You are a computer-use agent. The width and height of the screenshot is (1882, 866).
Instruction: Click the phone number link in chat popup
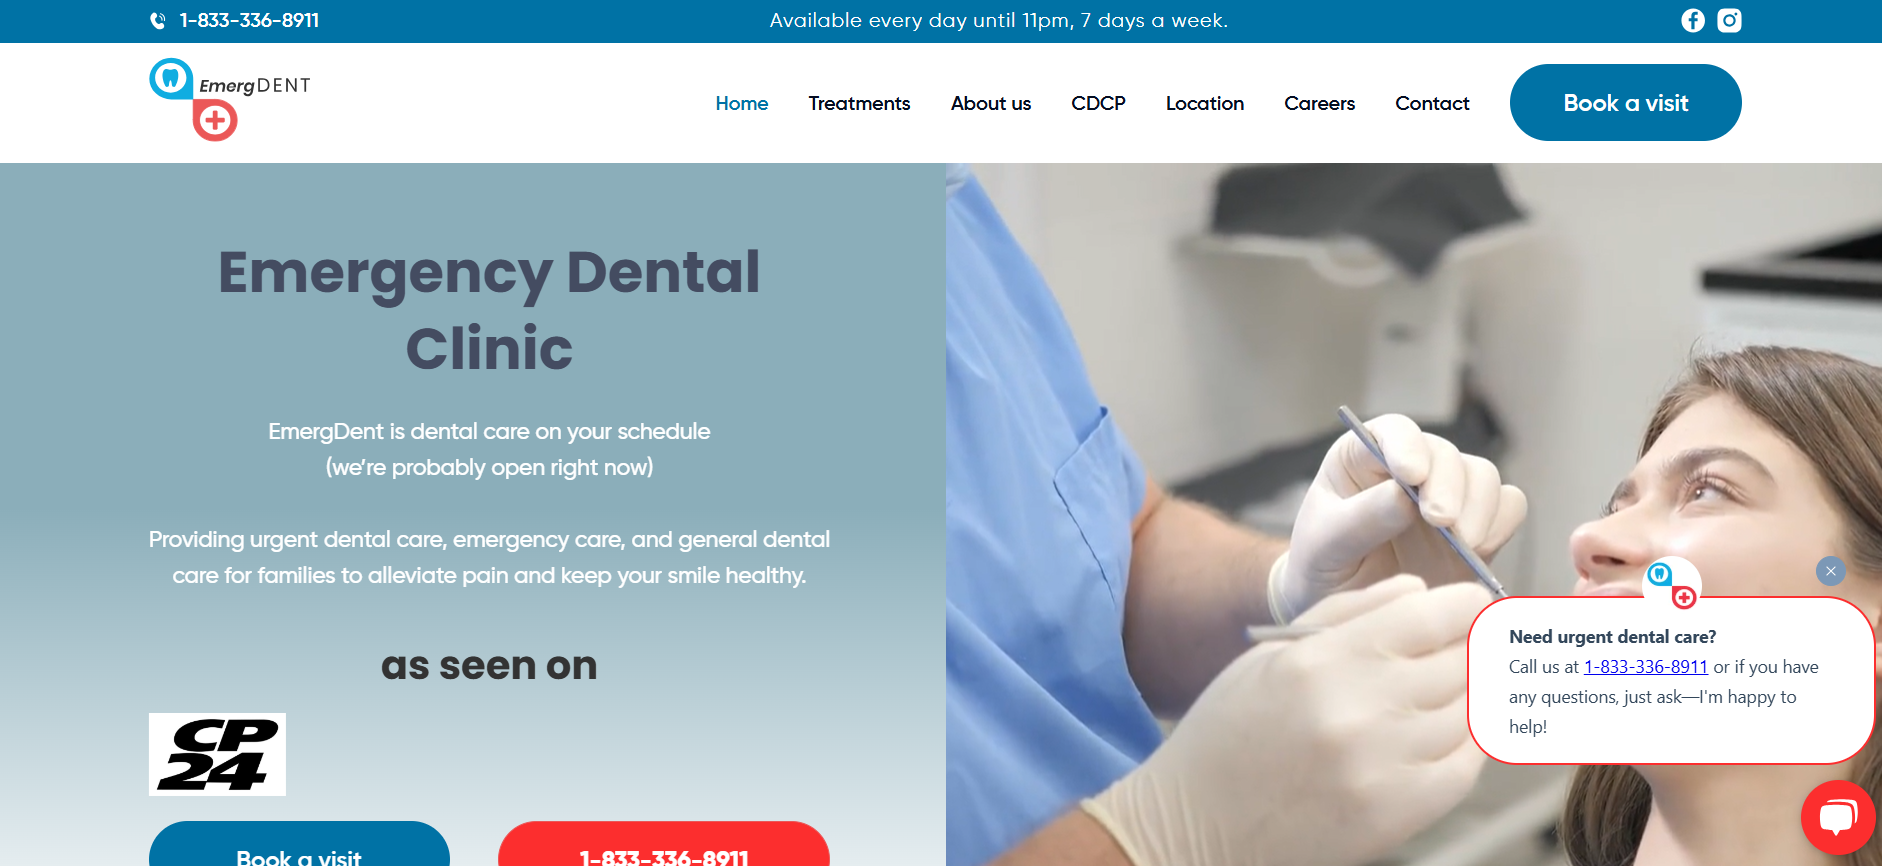point(1646,667)
